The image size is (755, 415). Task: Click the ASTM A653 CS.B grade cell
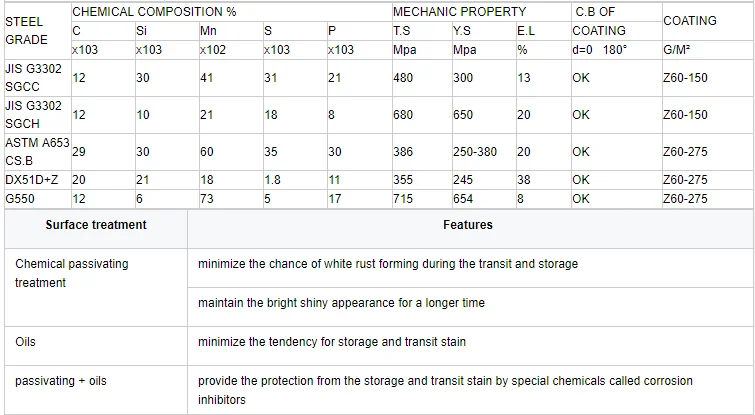(36, 152)
